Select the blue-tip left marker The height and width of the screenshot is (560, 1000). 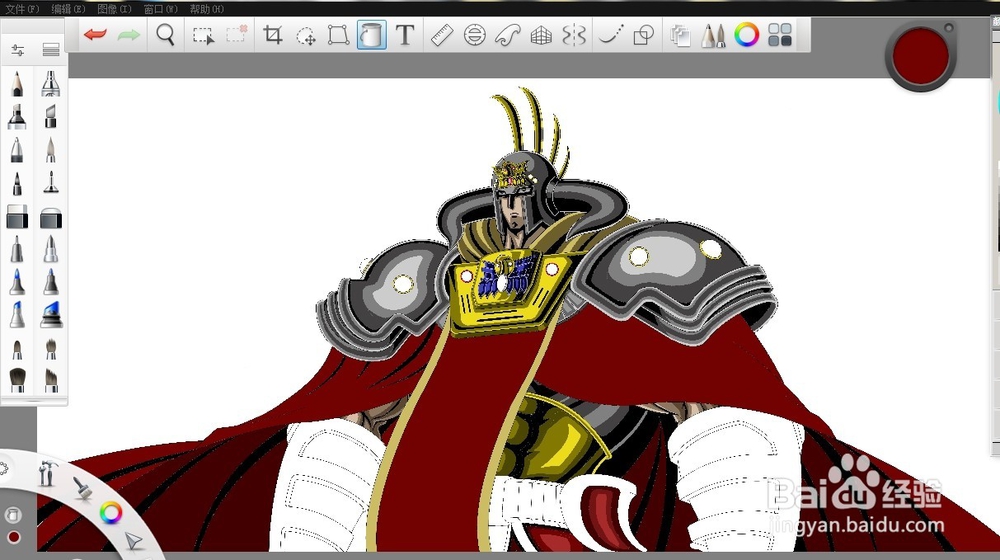tap(17, 281)
